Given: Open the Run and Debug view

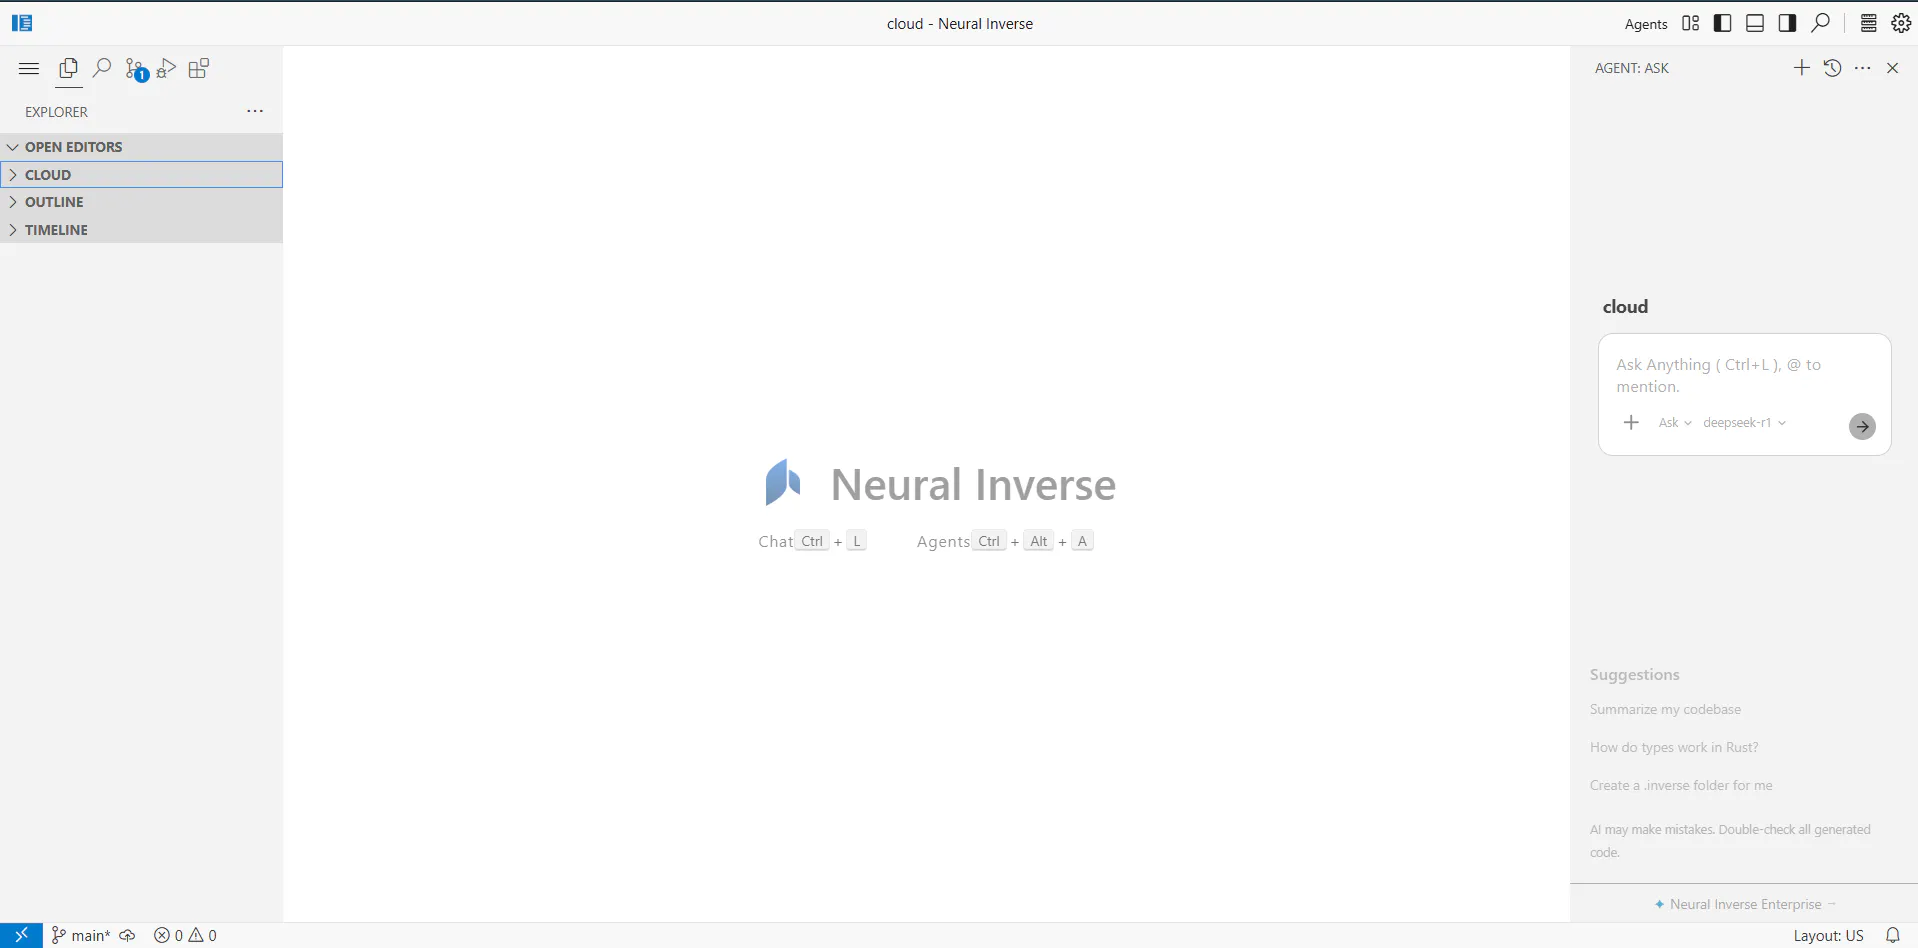Looking at the screenshot, I should (x=166, y=69).
